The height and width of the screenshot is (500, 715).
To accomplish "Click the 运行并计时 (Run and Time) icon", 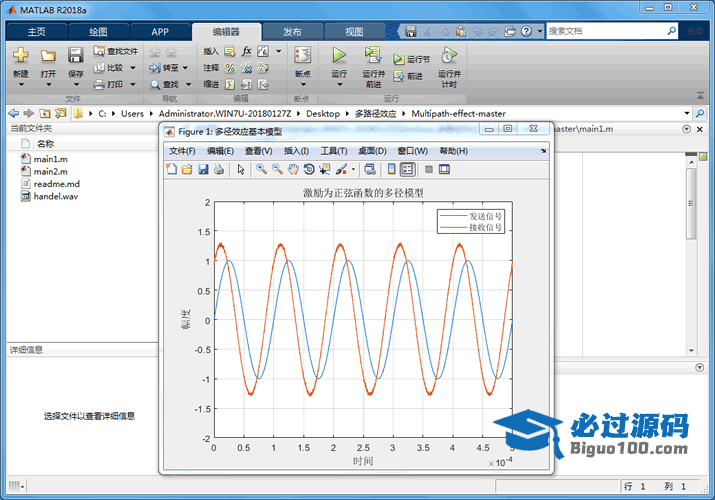I will [449, 55].
